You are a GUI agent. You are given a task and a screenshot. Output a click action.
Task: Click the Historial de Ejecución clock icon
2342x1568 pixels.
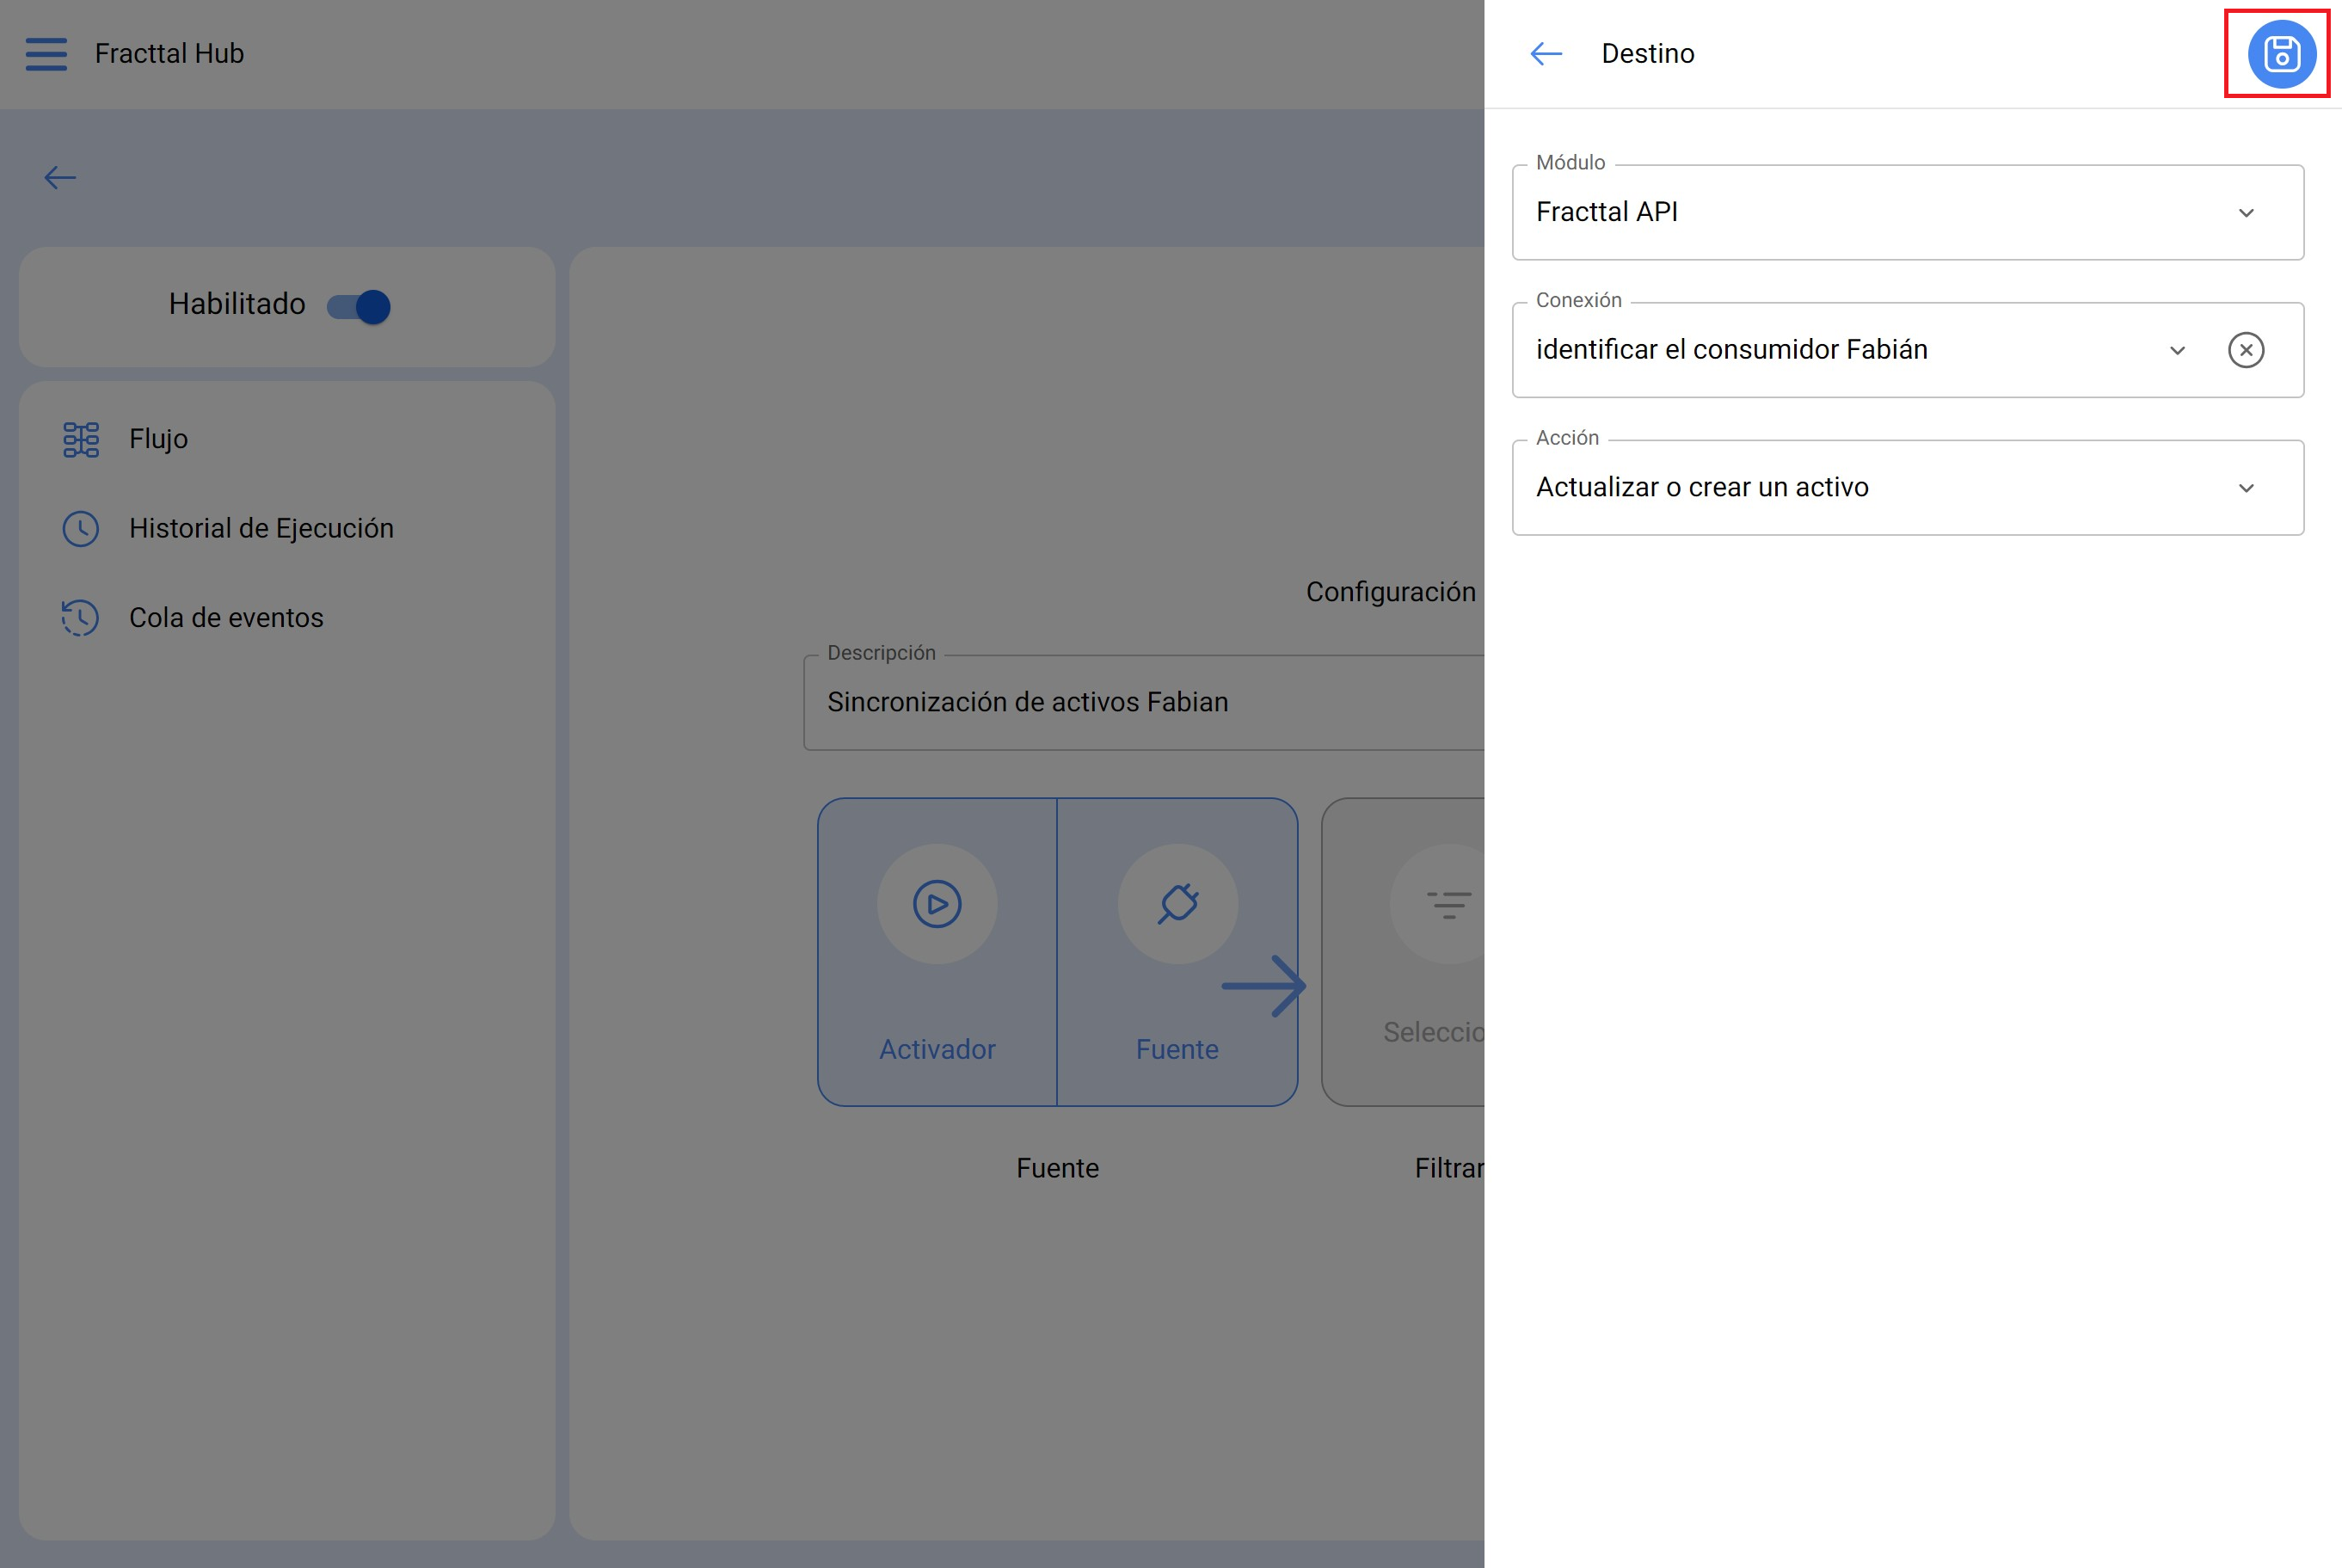(81, 528)
